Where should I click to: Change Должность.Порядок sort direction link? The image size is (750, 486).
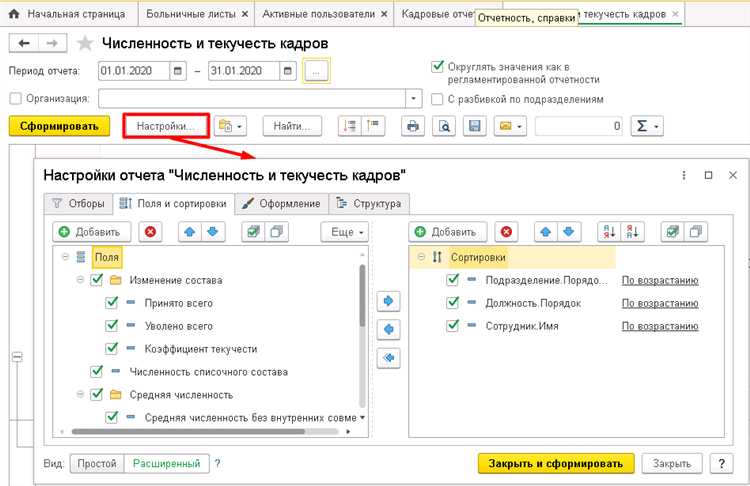pyautogui.click(x=660, y=303)
